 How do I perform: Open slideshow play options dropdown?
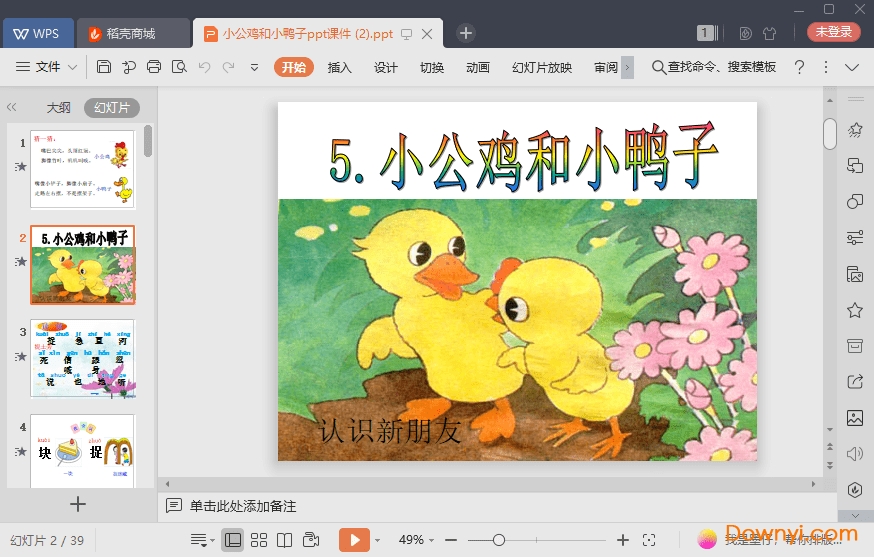[377, 540]
